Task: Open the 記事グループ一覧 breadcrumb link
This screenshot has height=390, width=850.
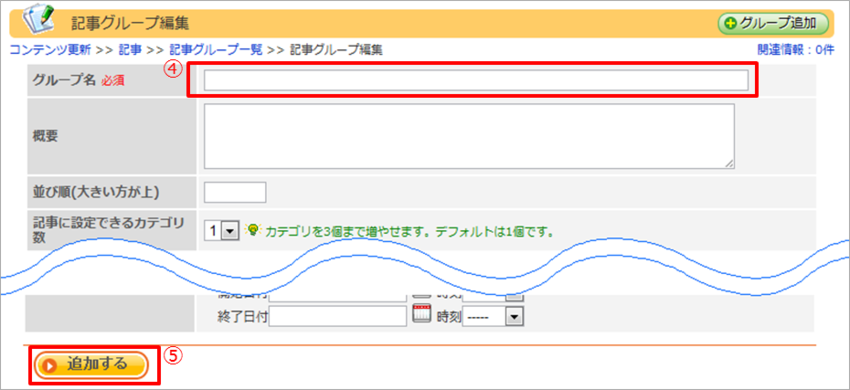Action: tap(216, 50)
